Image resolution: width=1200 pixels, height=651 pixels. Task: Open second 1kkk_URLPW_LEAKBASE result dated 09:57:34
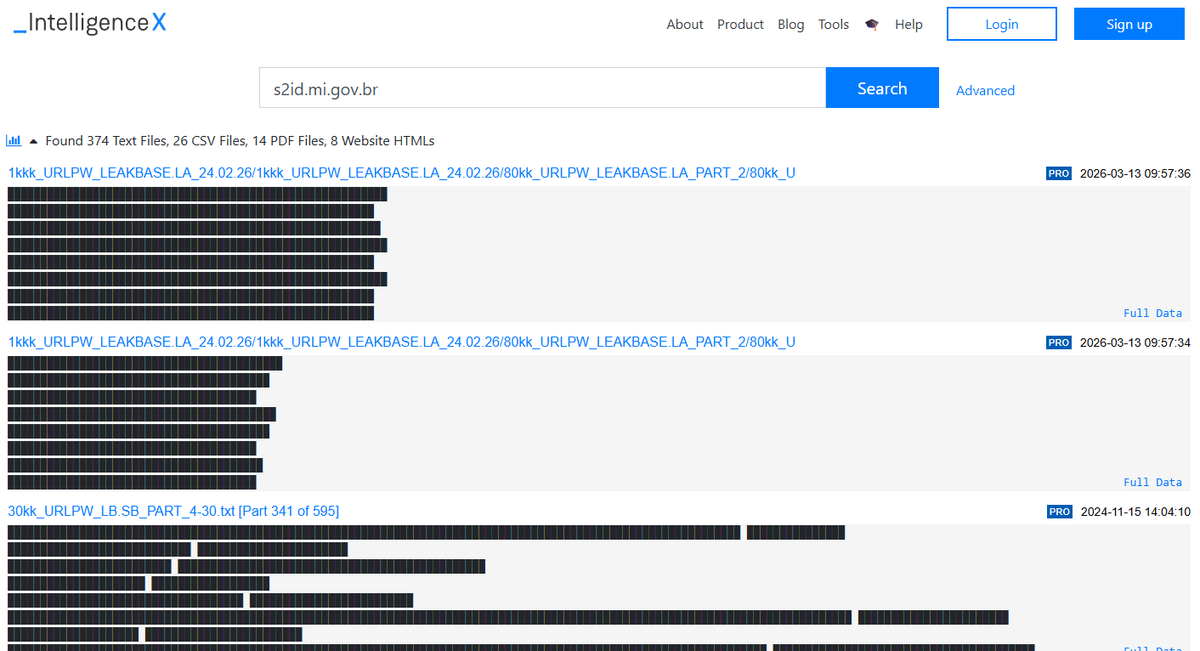402,342
